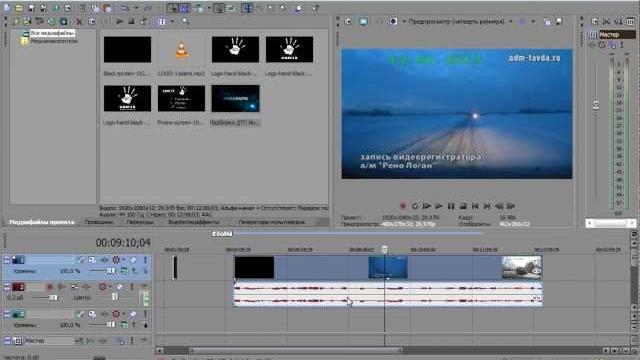Create a new project from main toolbar
Viewport: 640px width, 360px height.
tap(7, 8)
